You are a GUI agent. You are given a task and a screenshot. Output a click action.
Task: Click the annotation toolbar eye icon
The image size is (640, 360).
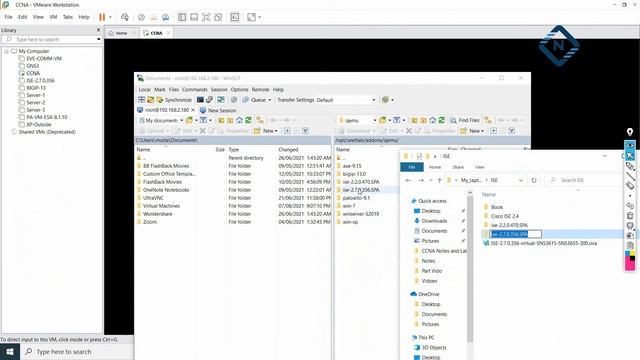(630, 146)
